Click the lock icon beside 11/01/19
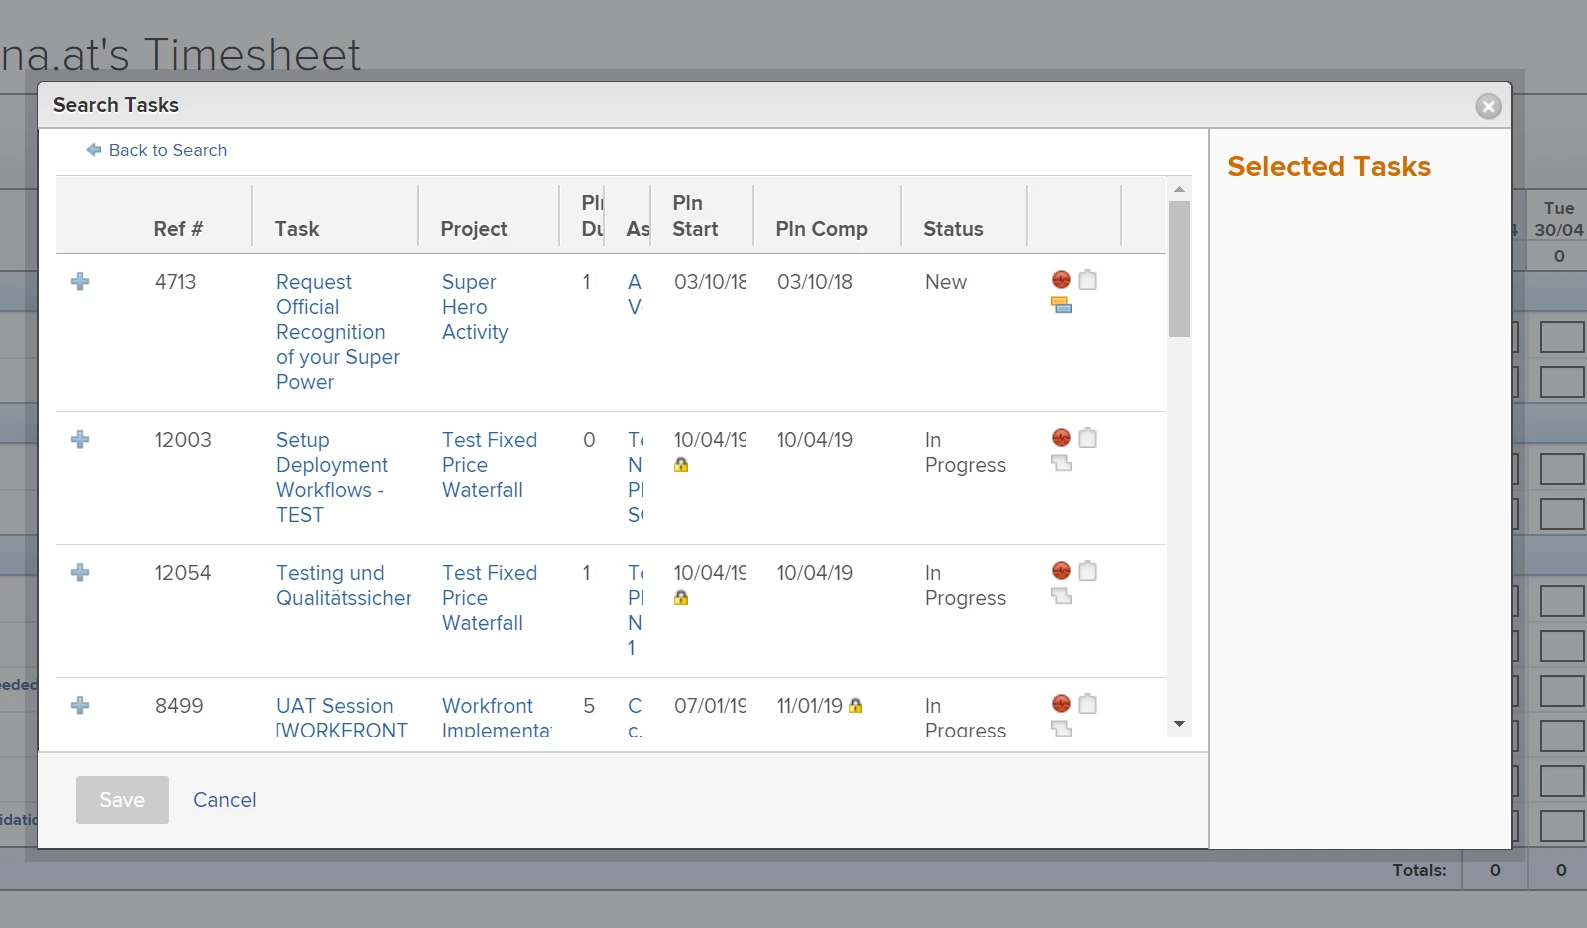1587x928 pixels. (x=856, y=706)
